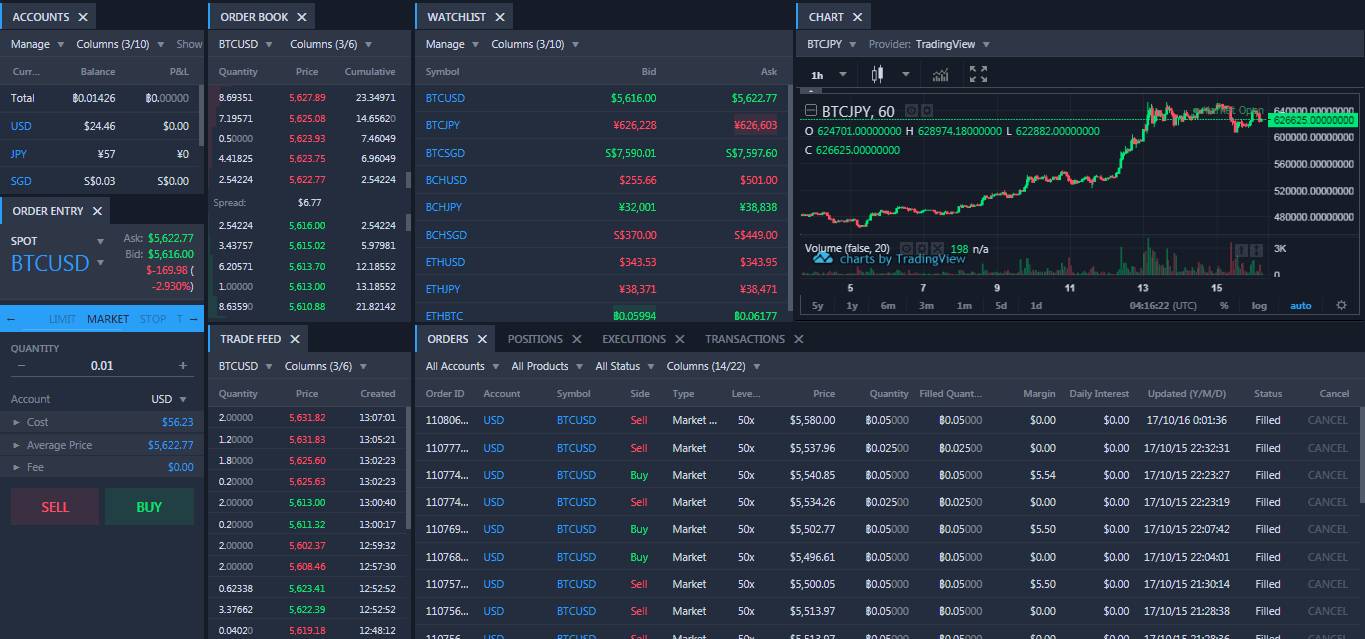Open Manage dropdown in Watchlist panel
The image size is (1365, 639).
coord(452,44)
